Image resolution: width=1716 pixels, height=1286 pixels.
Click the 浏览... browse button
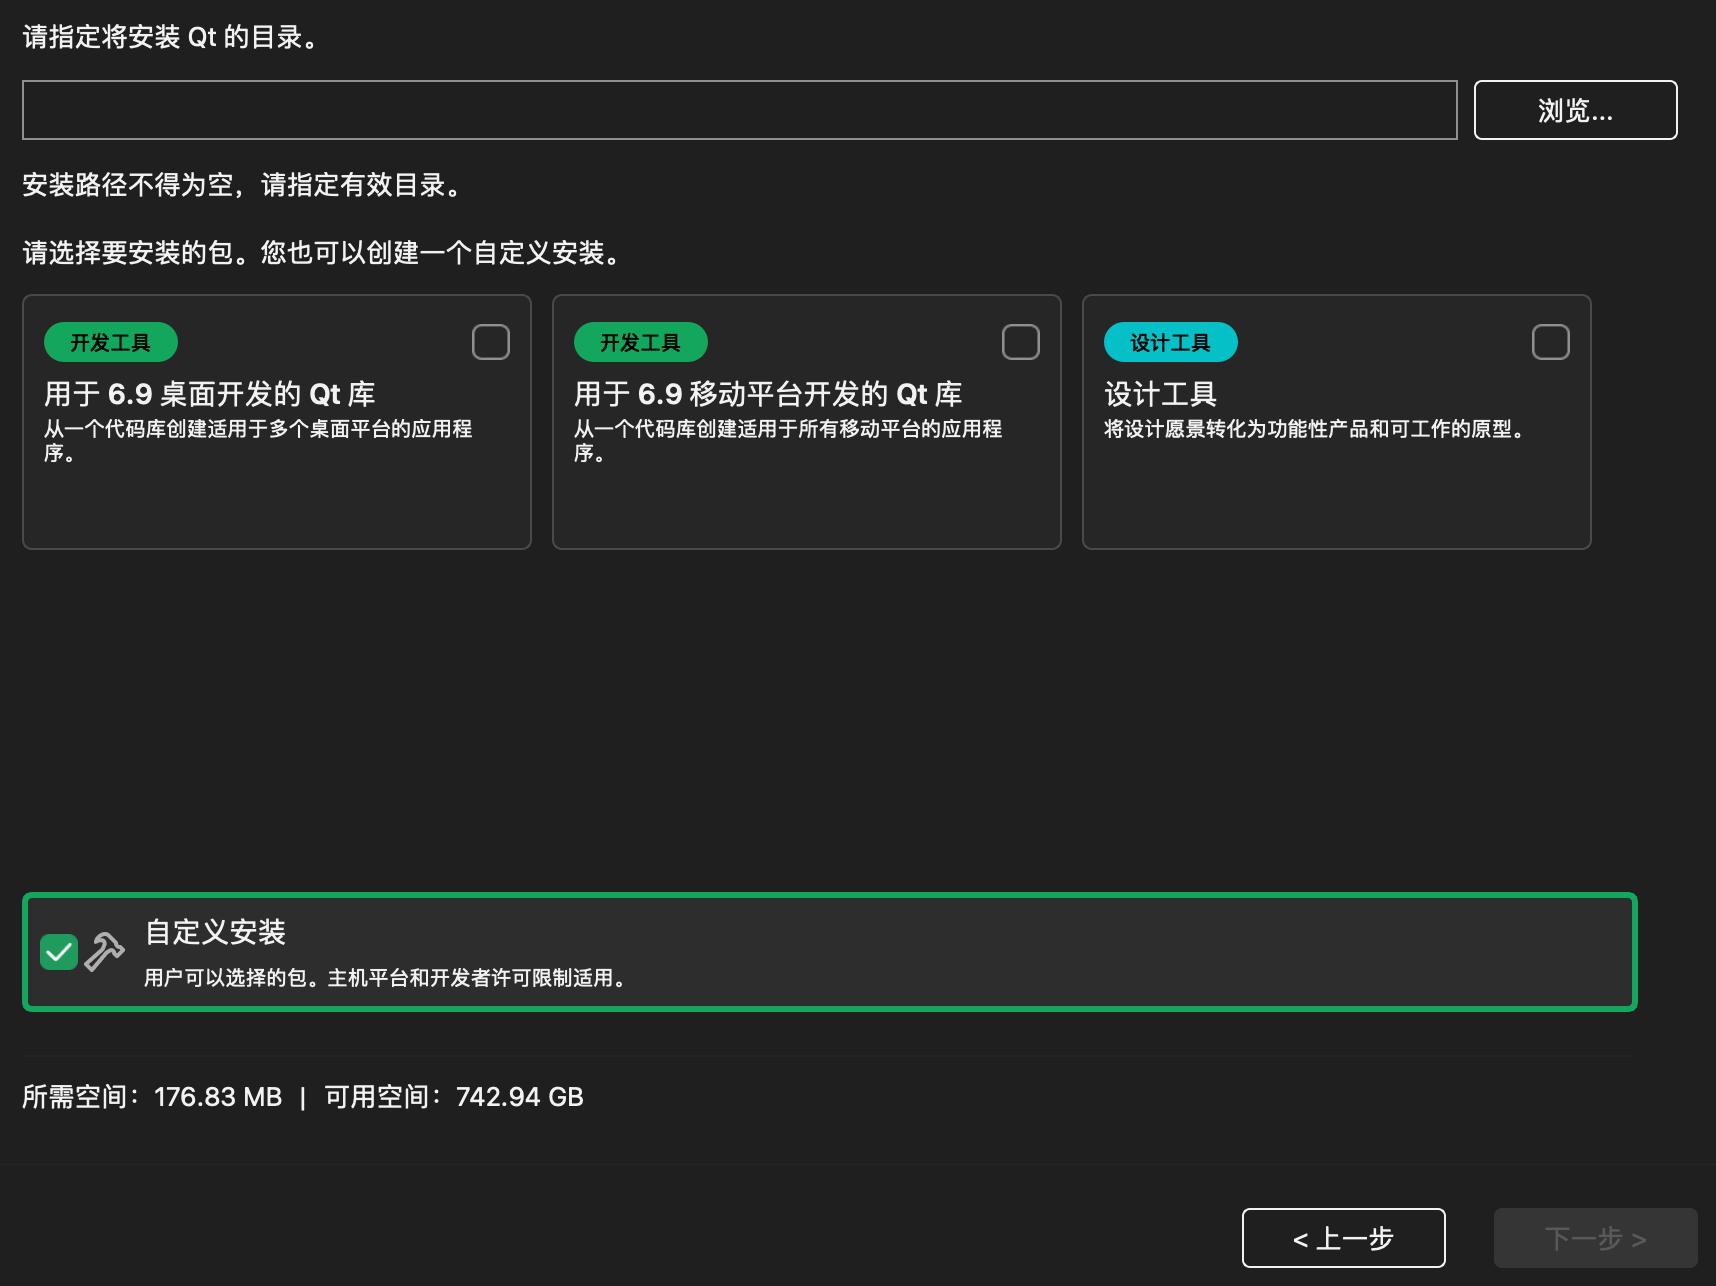1575,110
